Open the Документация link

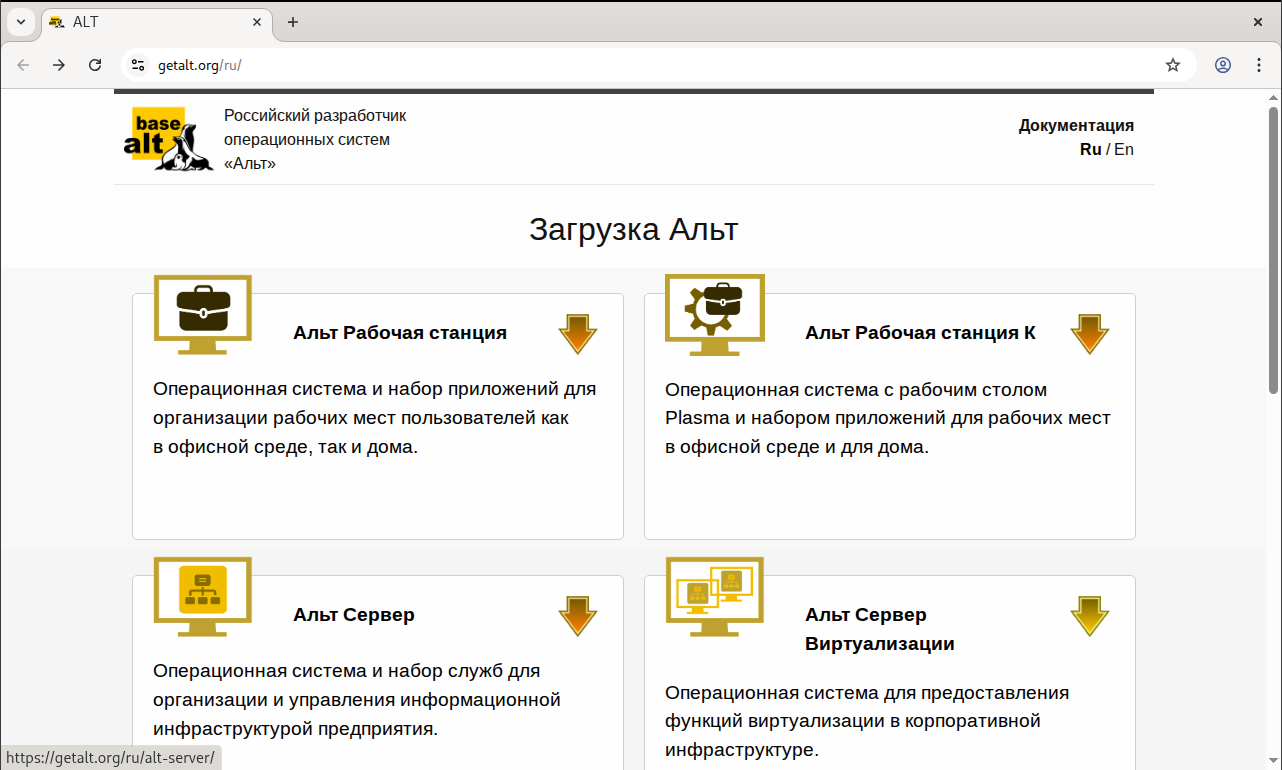pos(1076,126)
